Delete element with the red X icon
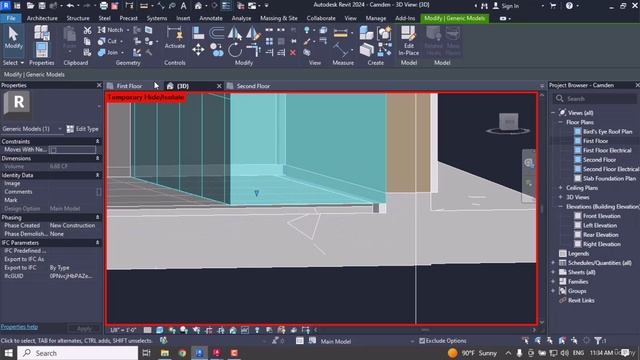This screenshot has width=640, height=360. click(293, 52)
